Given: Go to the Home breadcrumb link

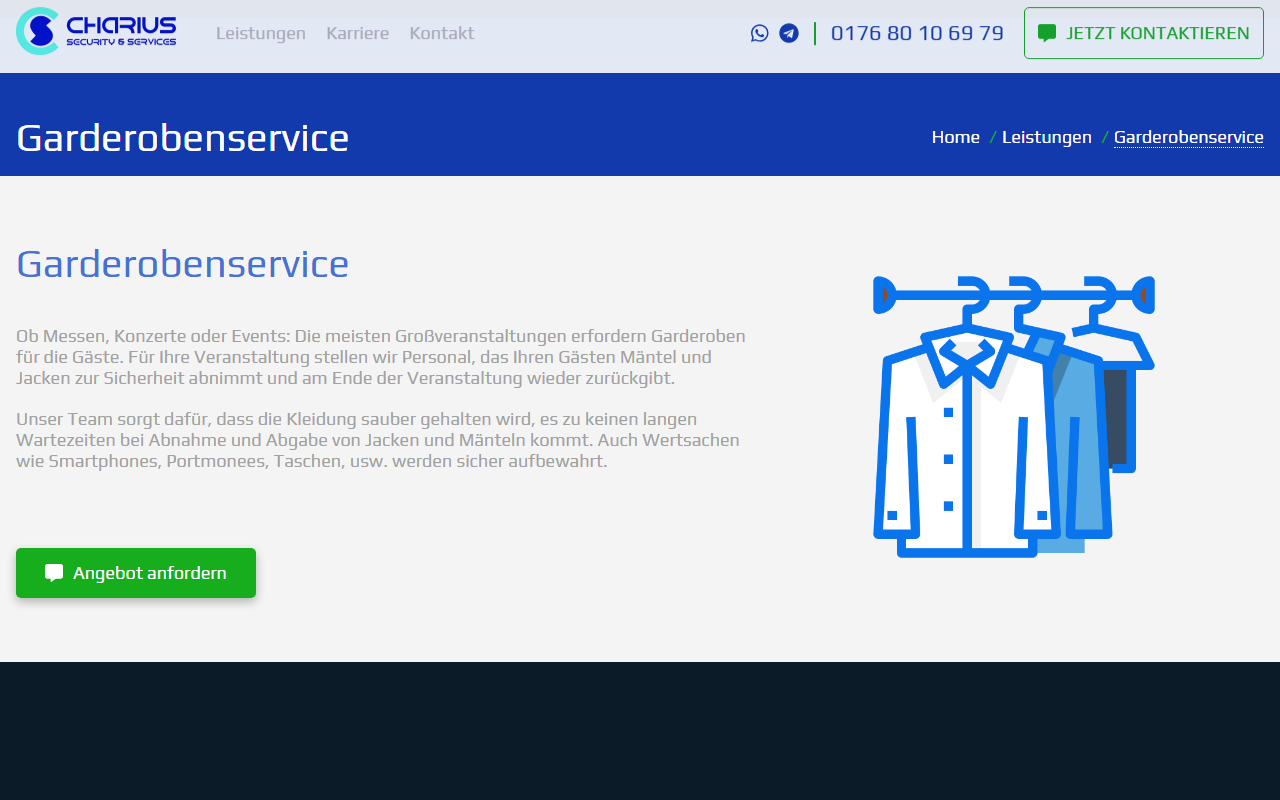Looking at the screenshot, I should (956, 137).
